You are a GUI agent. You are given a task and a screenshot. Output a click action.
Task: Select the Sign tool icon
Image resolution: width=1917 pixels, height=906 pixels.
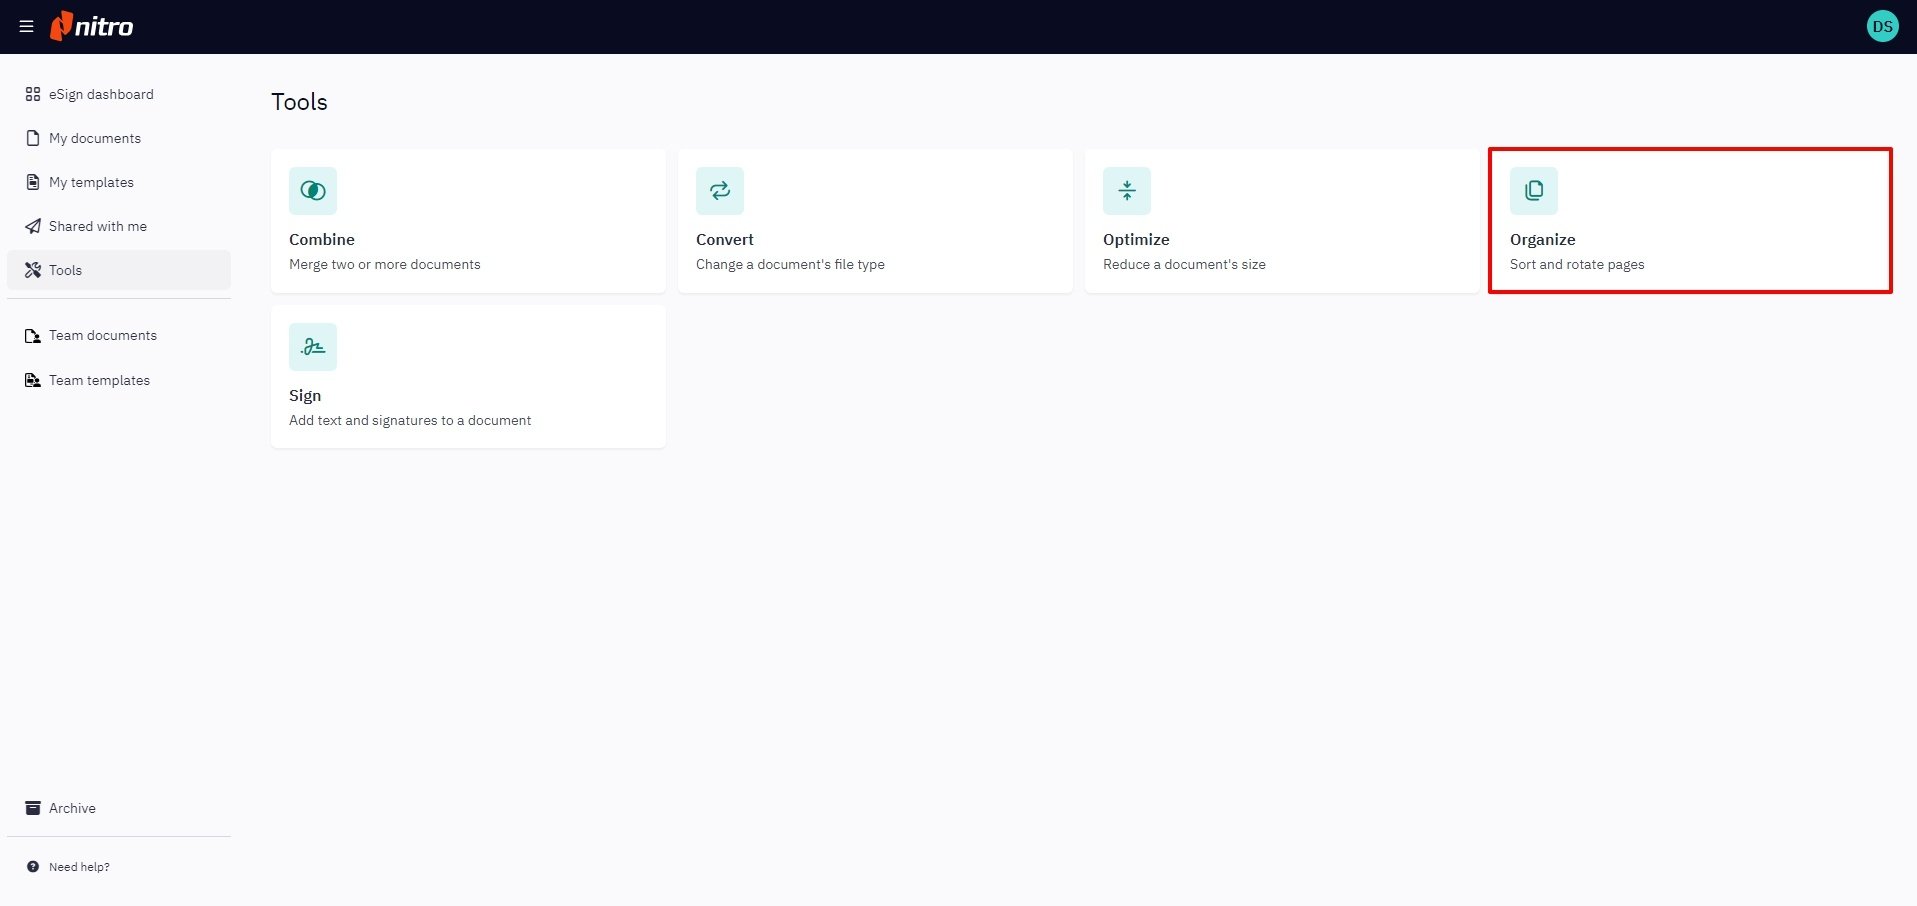313,346
